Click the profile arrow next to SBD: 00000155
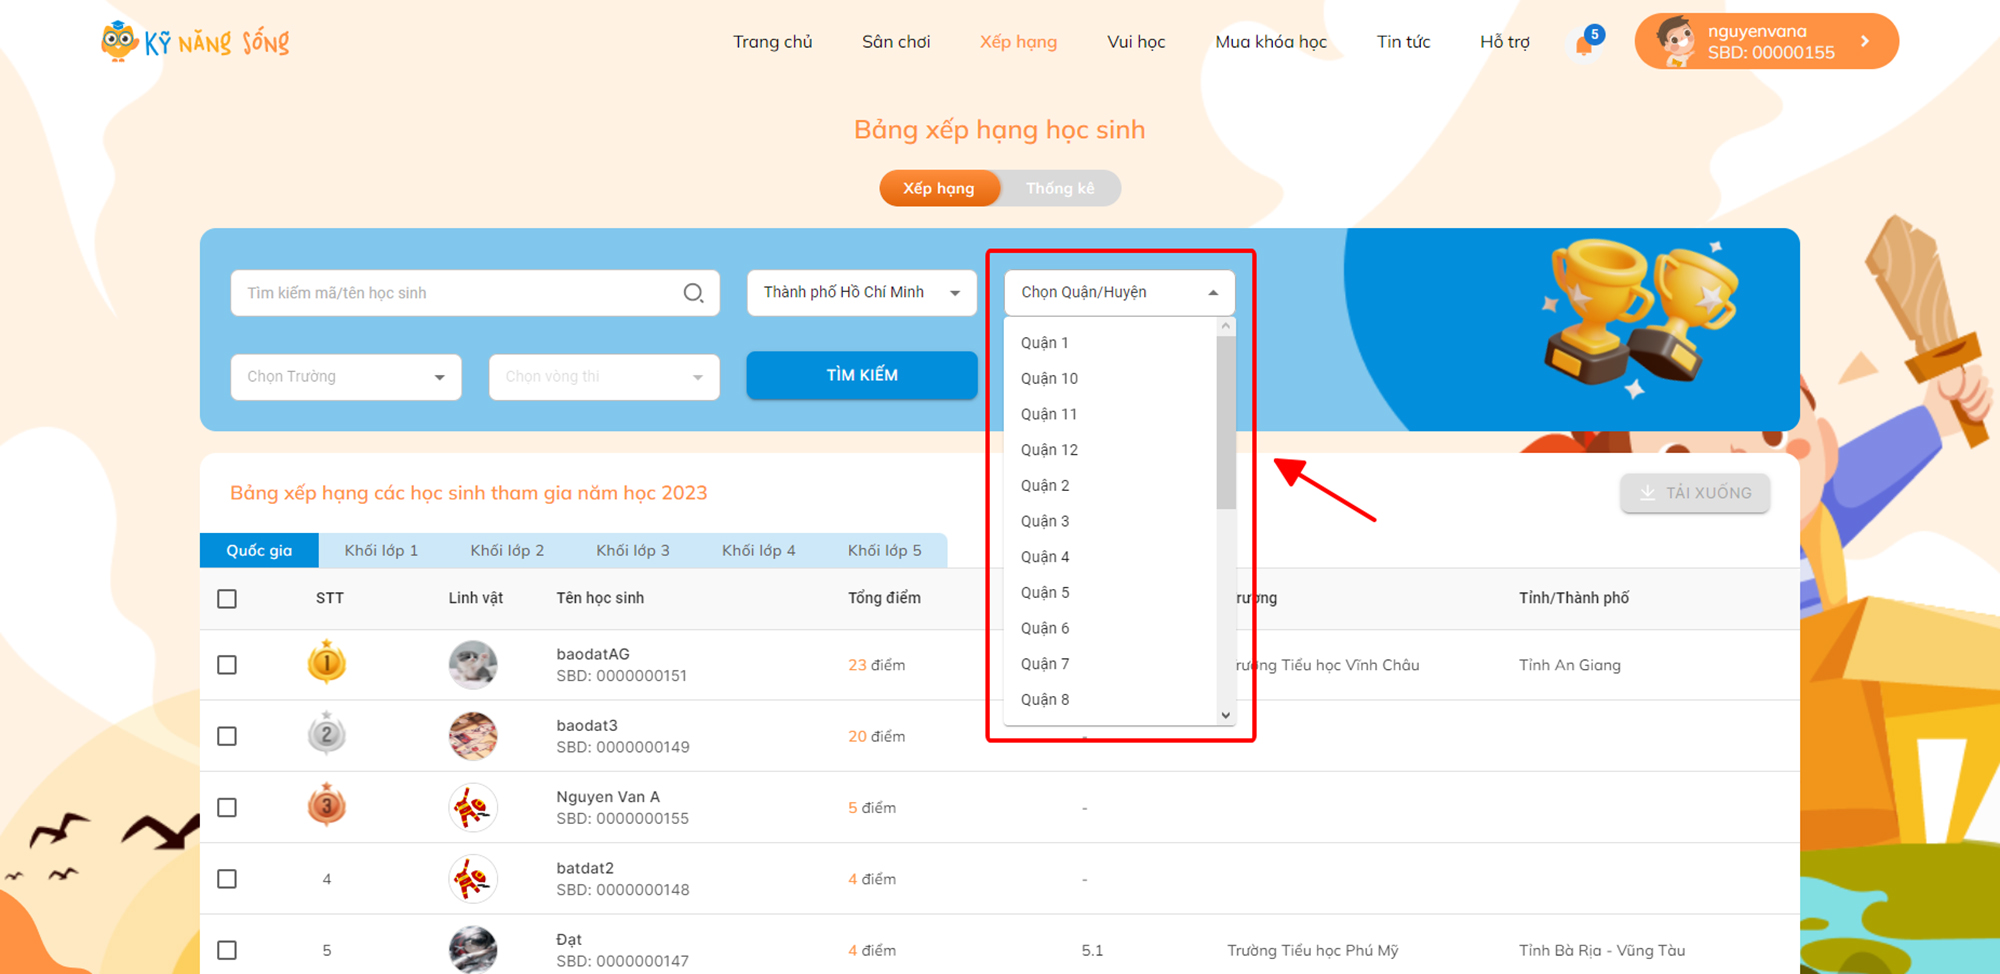 coord(1865,42)
